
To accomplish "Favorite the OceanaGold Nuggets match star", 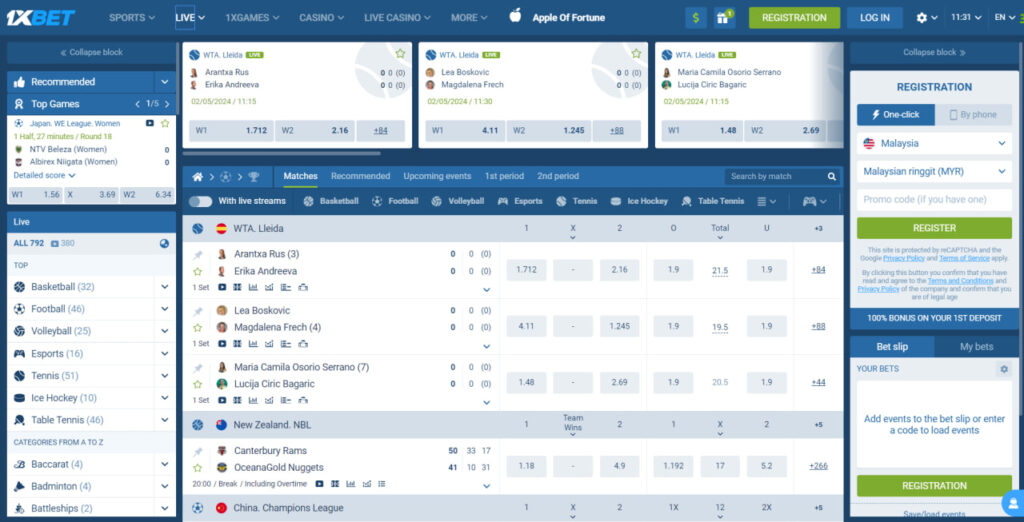I will click(x=198, y=468).
